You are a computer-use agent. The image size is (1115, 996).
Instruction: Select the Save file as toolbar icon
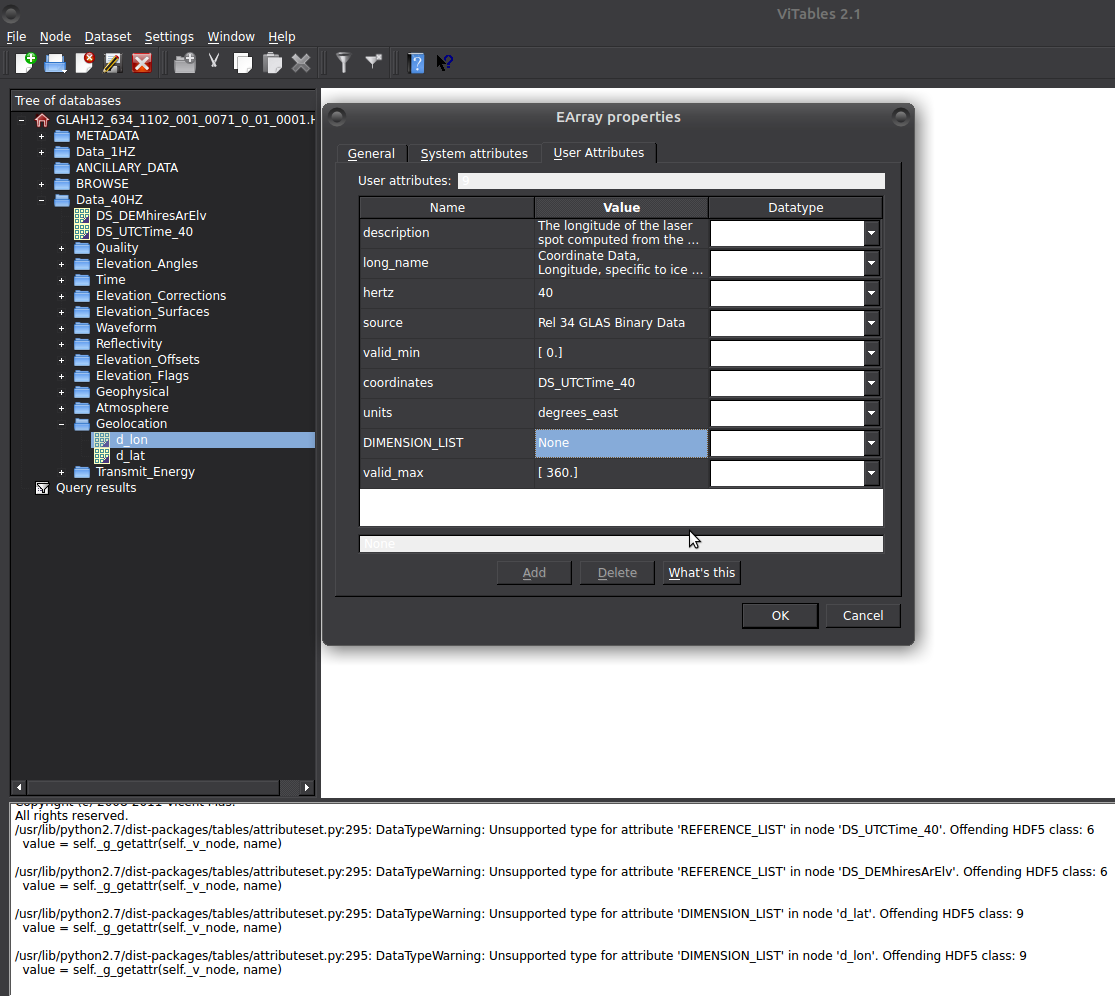click(x=112, y=62)
